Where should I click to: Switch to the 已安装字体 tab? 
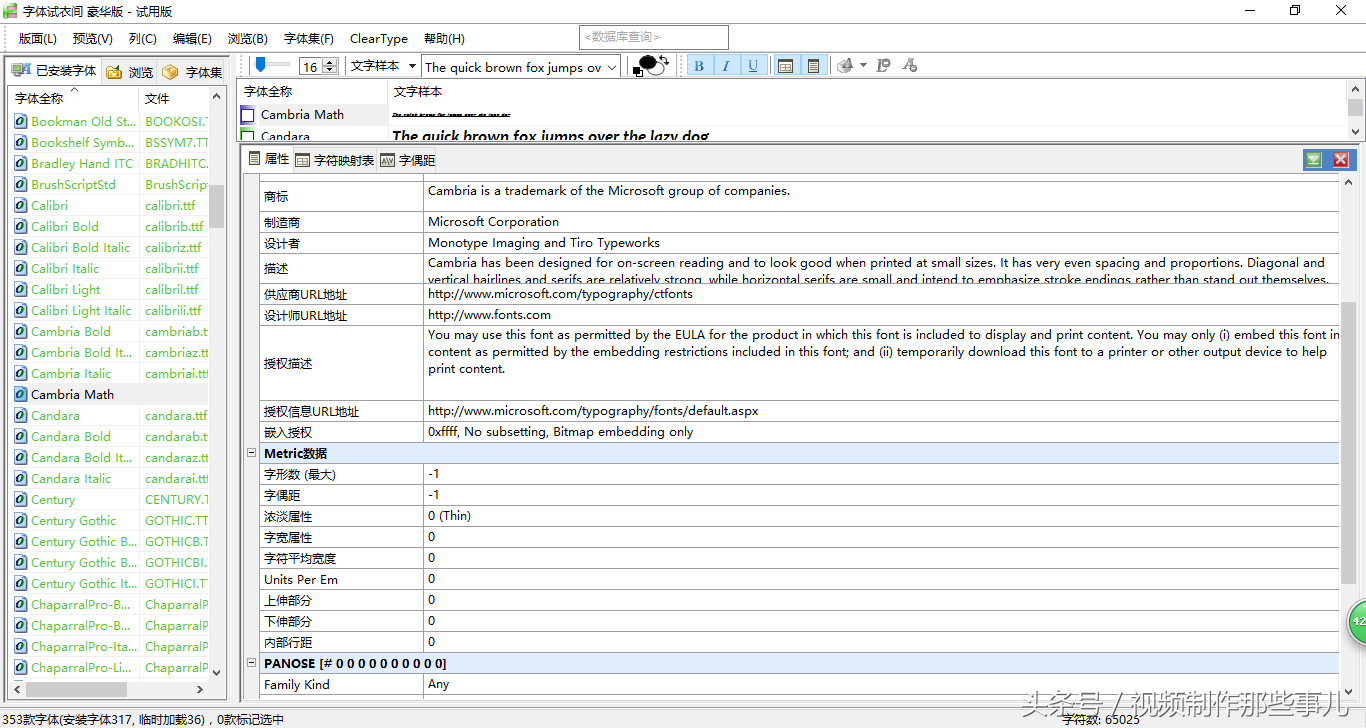pyautogui.click(x=54, y=71)
